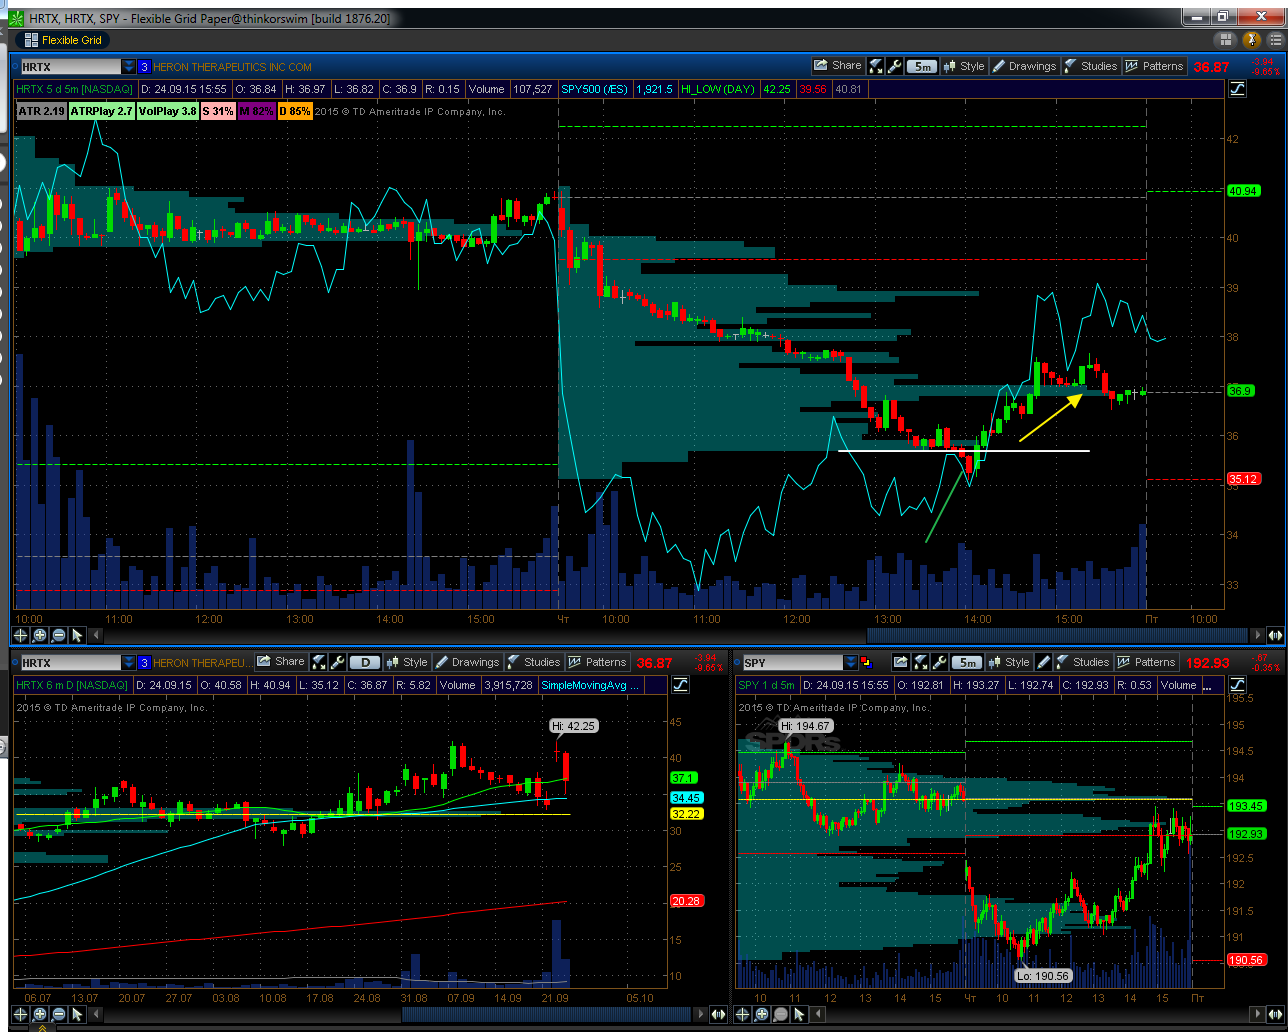The height and width of the screenshot is (1032, 1288).
Task: Click the M 82% purple label
Action: point(257,111)
